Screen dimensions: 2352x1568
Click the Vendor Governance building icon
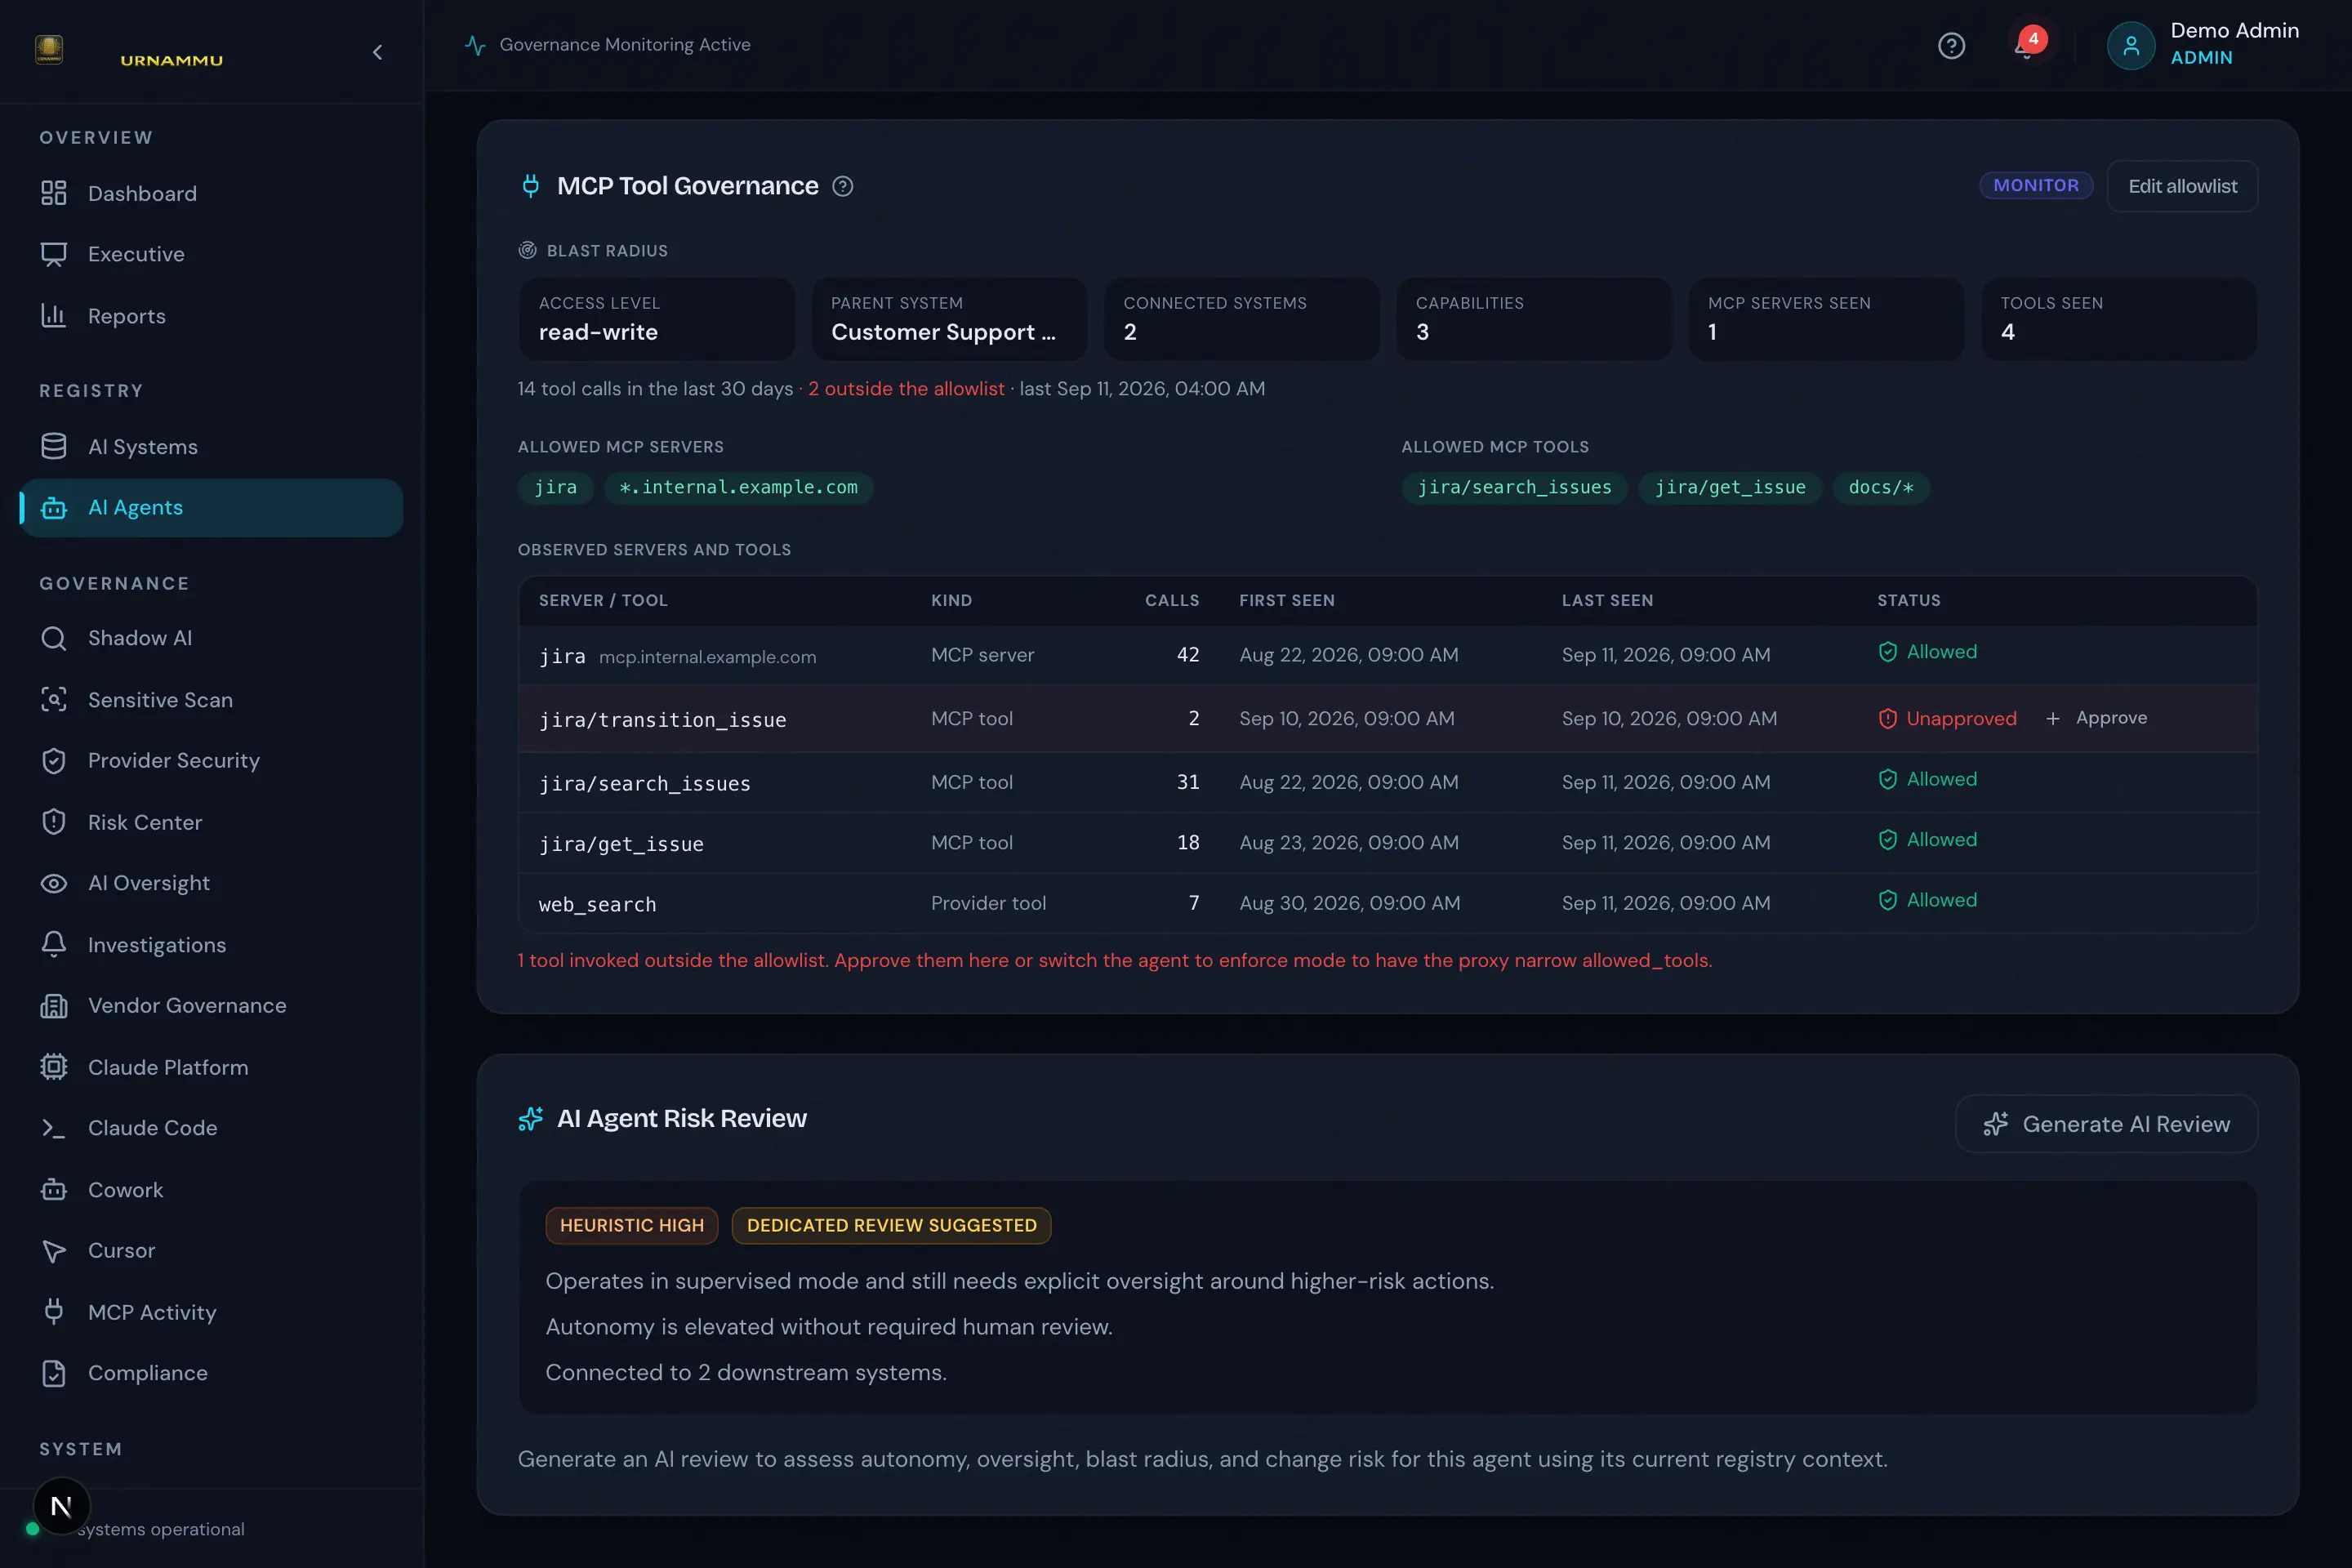[54, 1006]
